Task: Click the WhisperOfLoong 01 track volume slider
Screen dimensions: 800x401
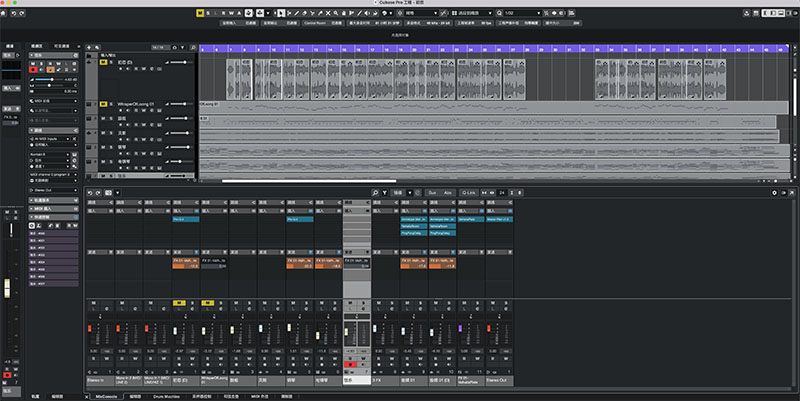Action: pos(180,104)
